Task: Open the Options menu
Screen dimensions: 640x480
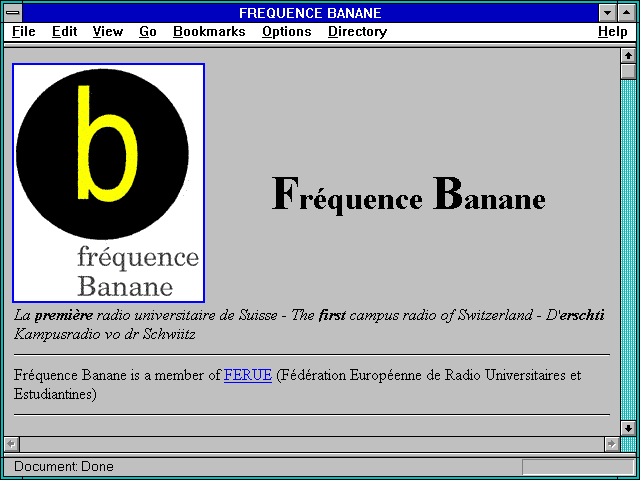Action: tap(287, 32)
